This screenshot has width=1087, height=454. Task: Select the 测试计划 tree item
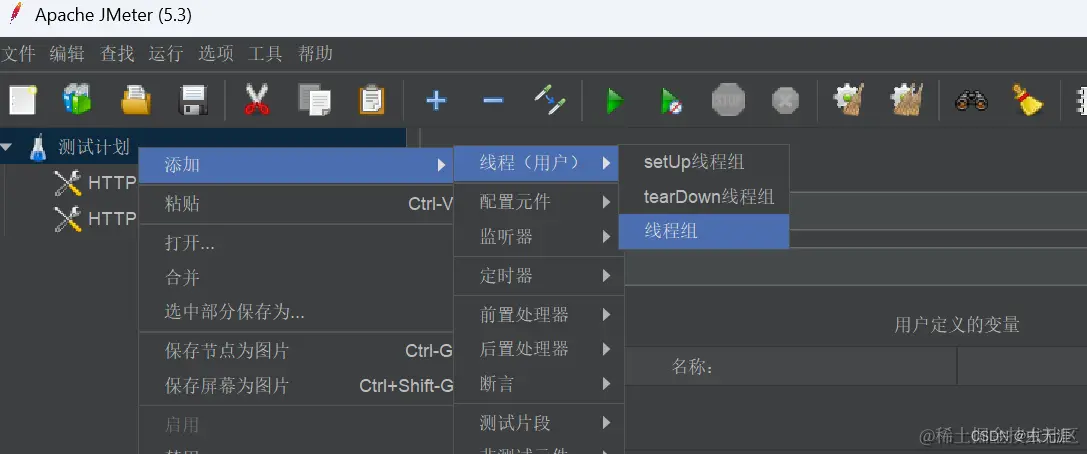pyautogui.click(x=94, y=148)
